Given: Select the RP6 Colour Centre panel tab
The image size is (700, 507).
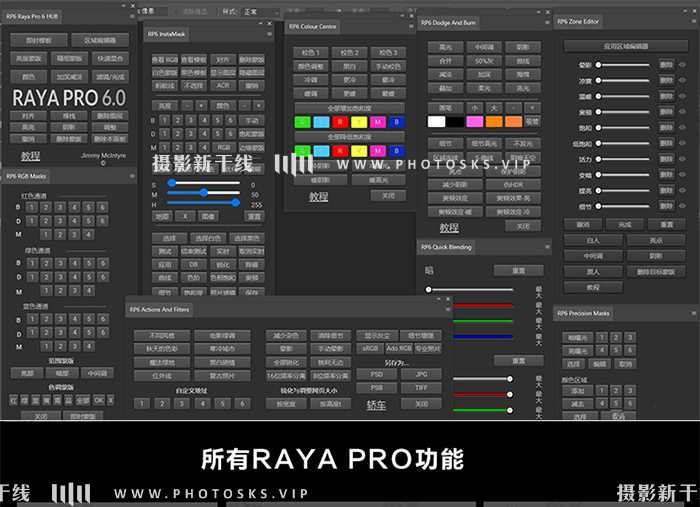Looking at the screenshot, I should [312, 26].
